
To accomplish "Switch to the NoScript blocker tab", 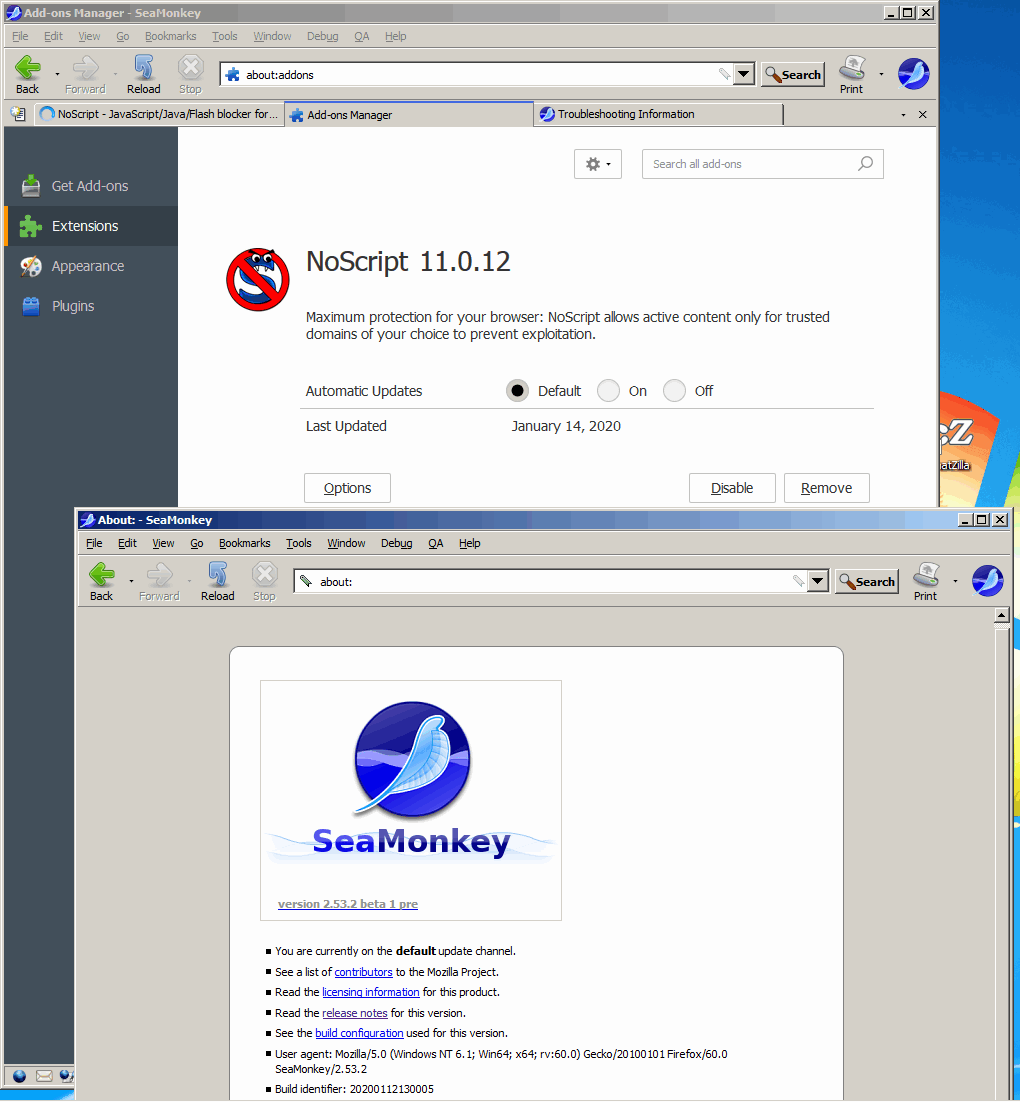I will (160, 114).
